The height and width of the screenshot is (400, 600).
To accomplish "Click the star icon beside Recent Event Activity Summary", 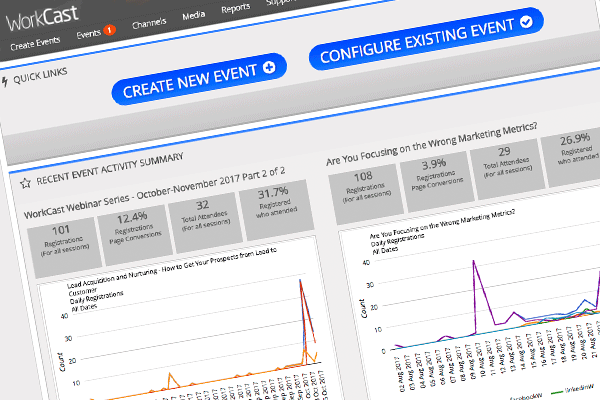I will point(25,183).
